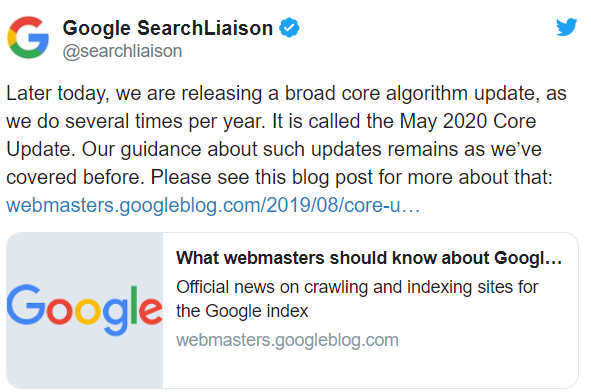Click the multicolor Google logo in card

84,310
